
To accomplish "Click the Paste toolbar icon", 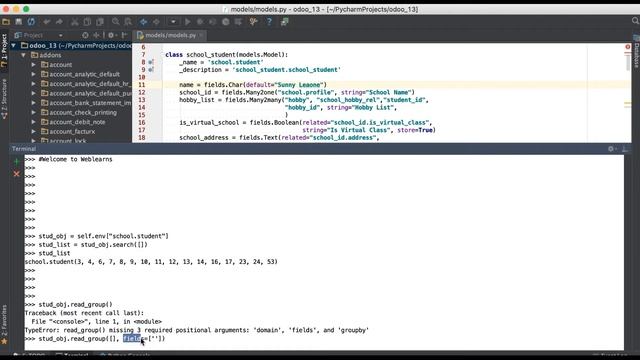I will click(x=100, y=22).
